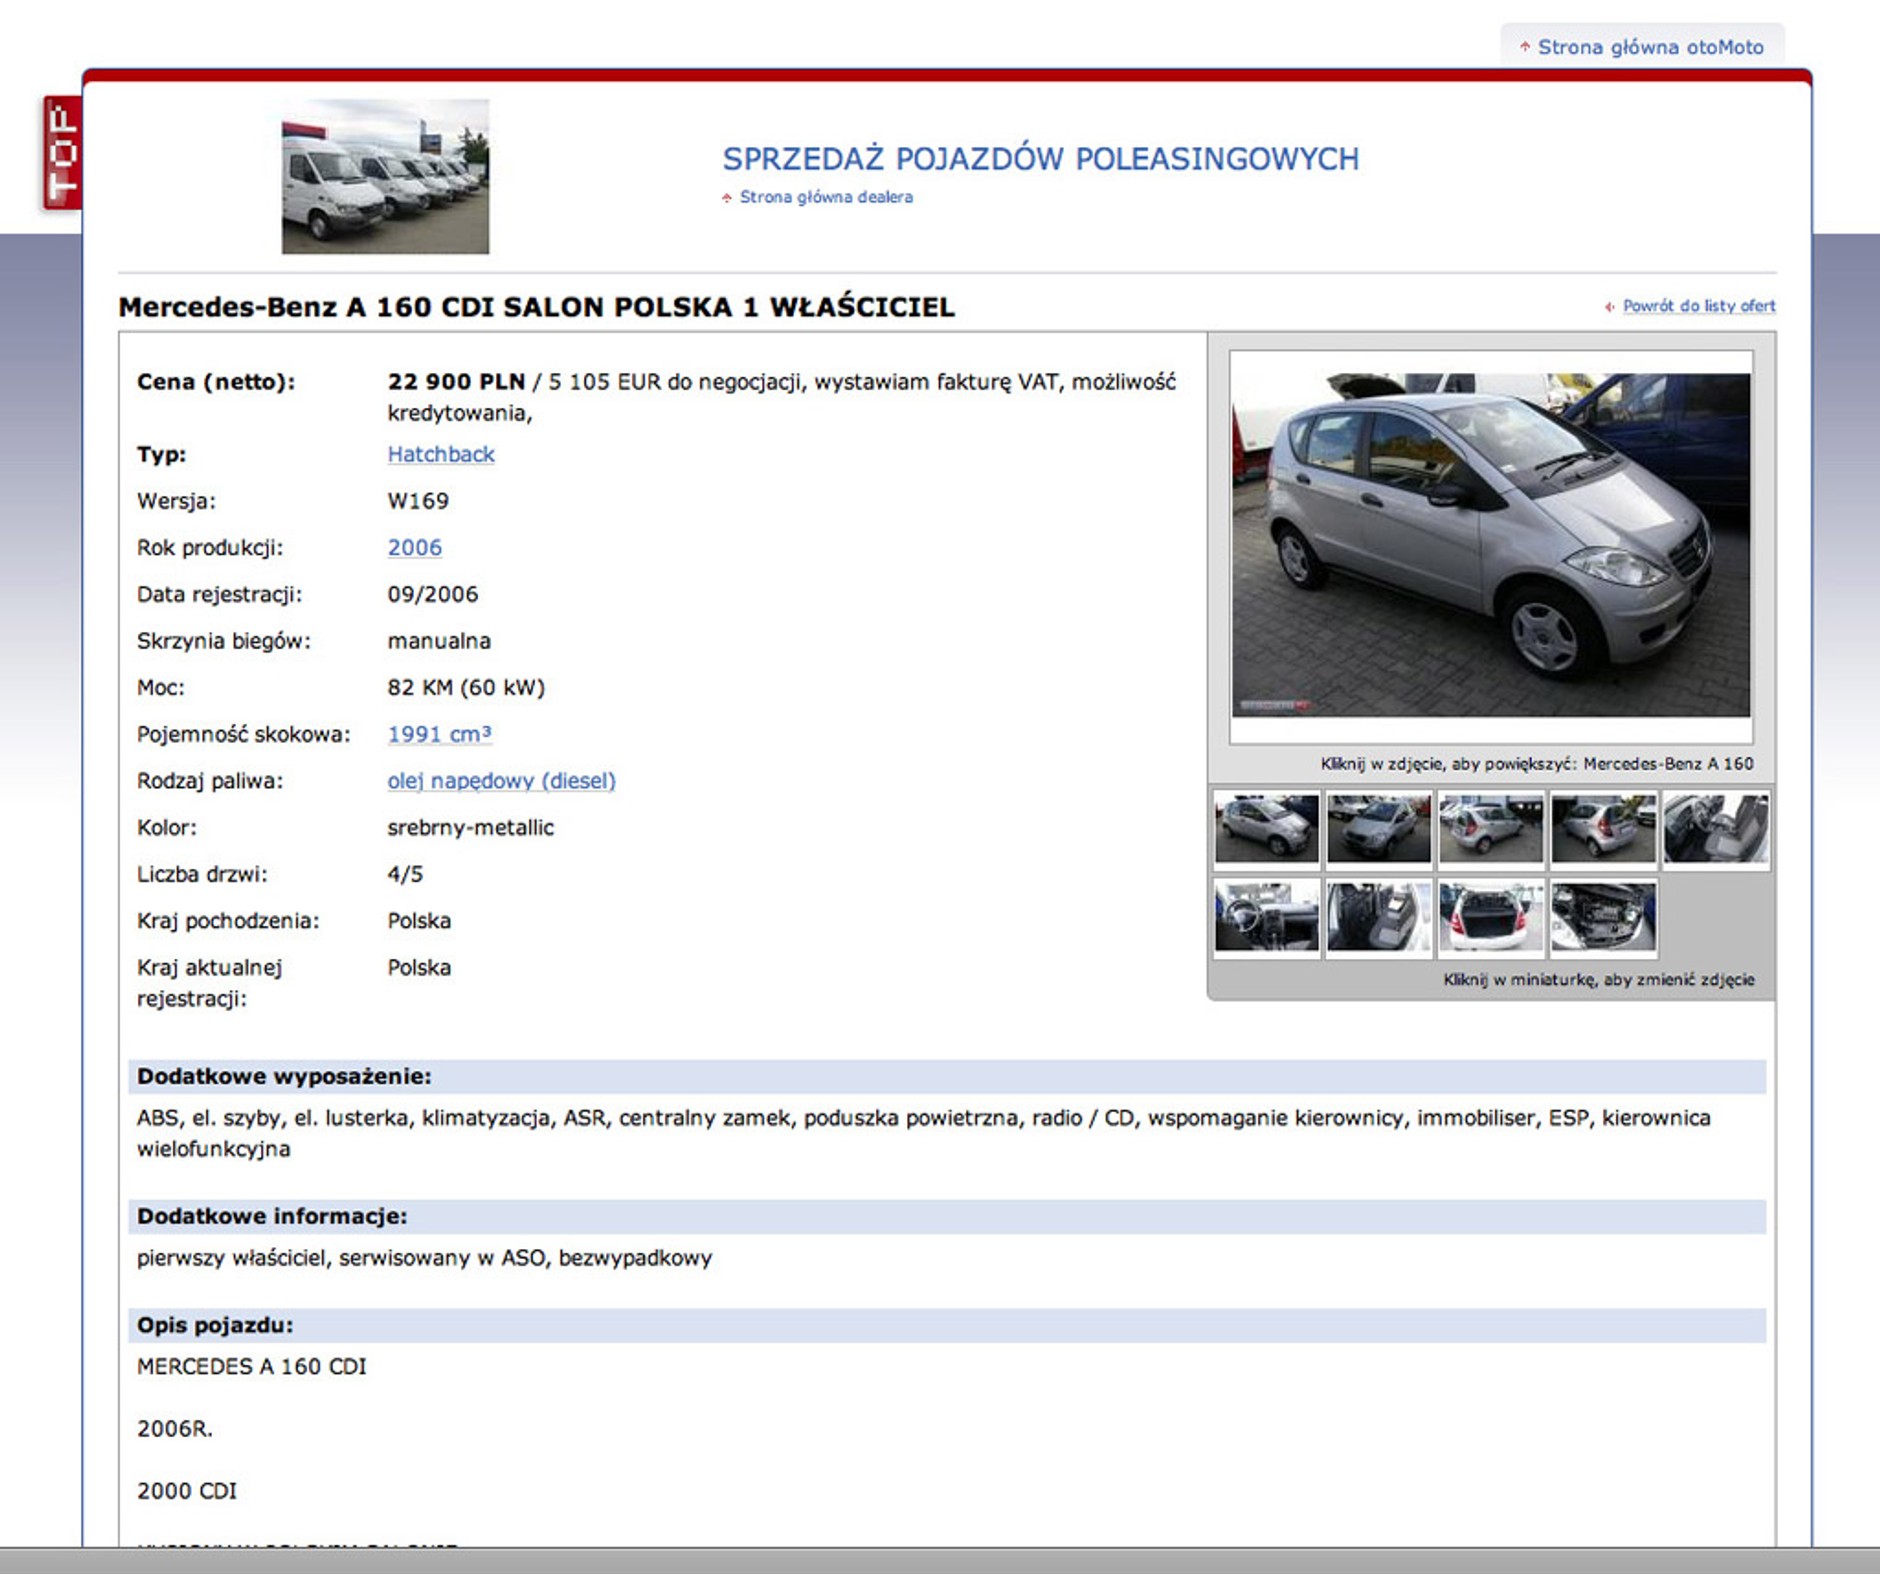Open the Hatchback type link
The width and height of the screenshot is (1880, 1574).
[x=439, y=454]
